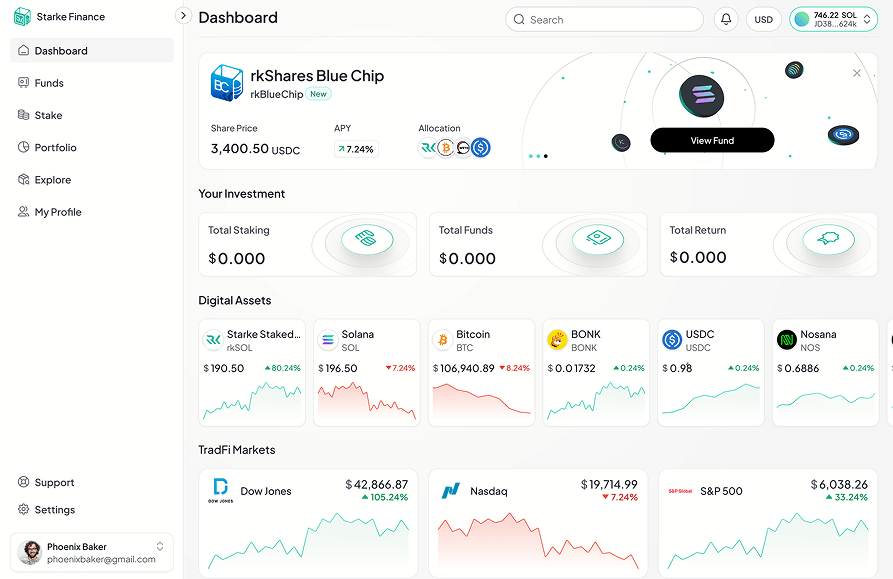
Task: Expand the Phoenix Baker account switcher
Action: coord(160,547)
